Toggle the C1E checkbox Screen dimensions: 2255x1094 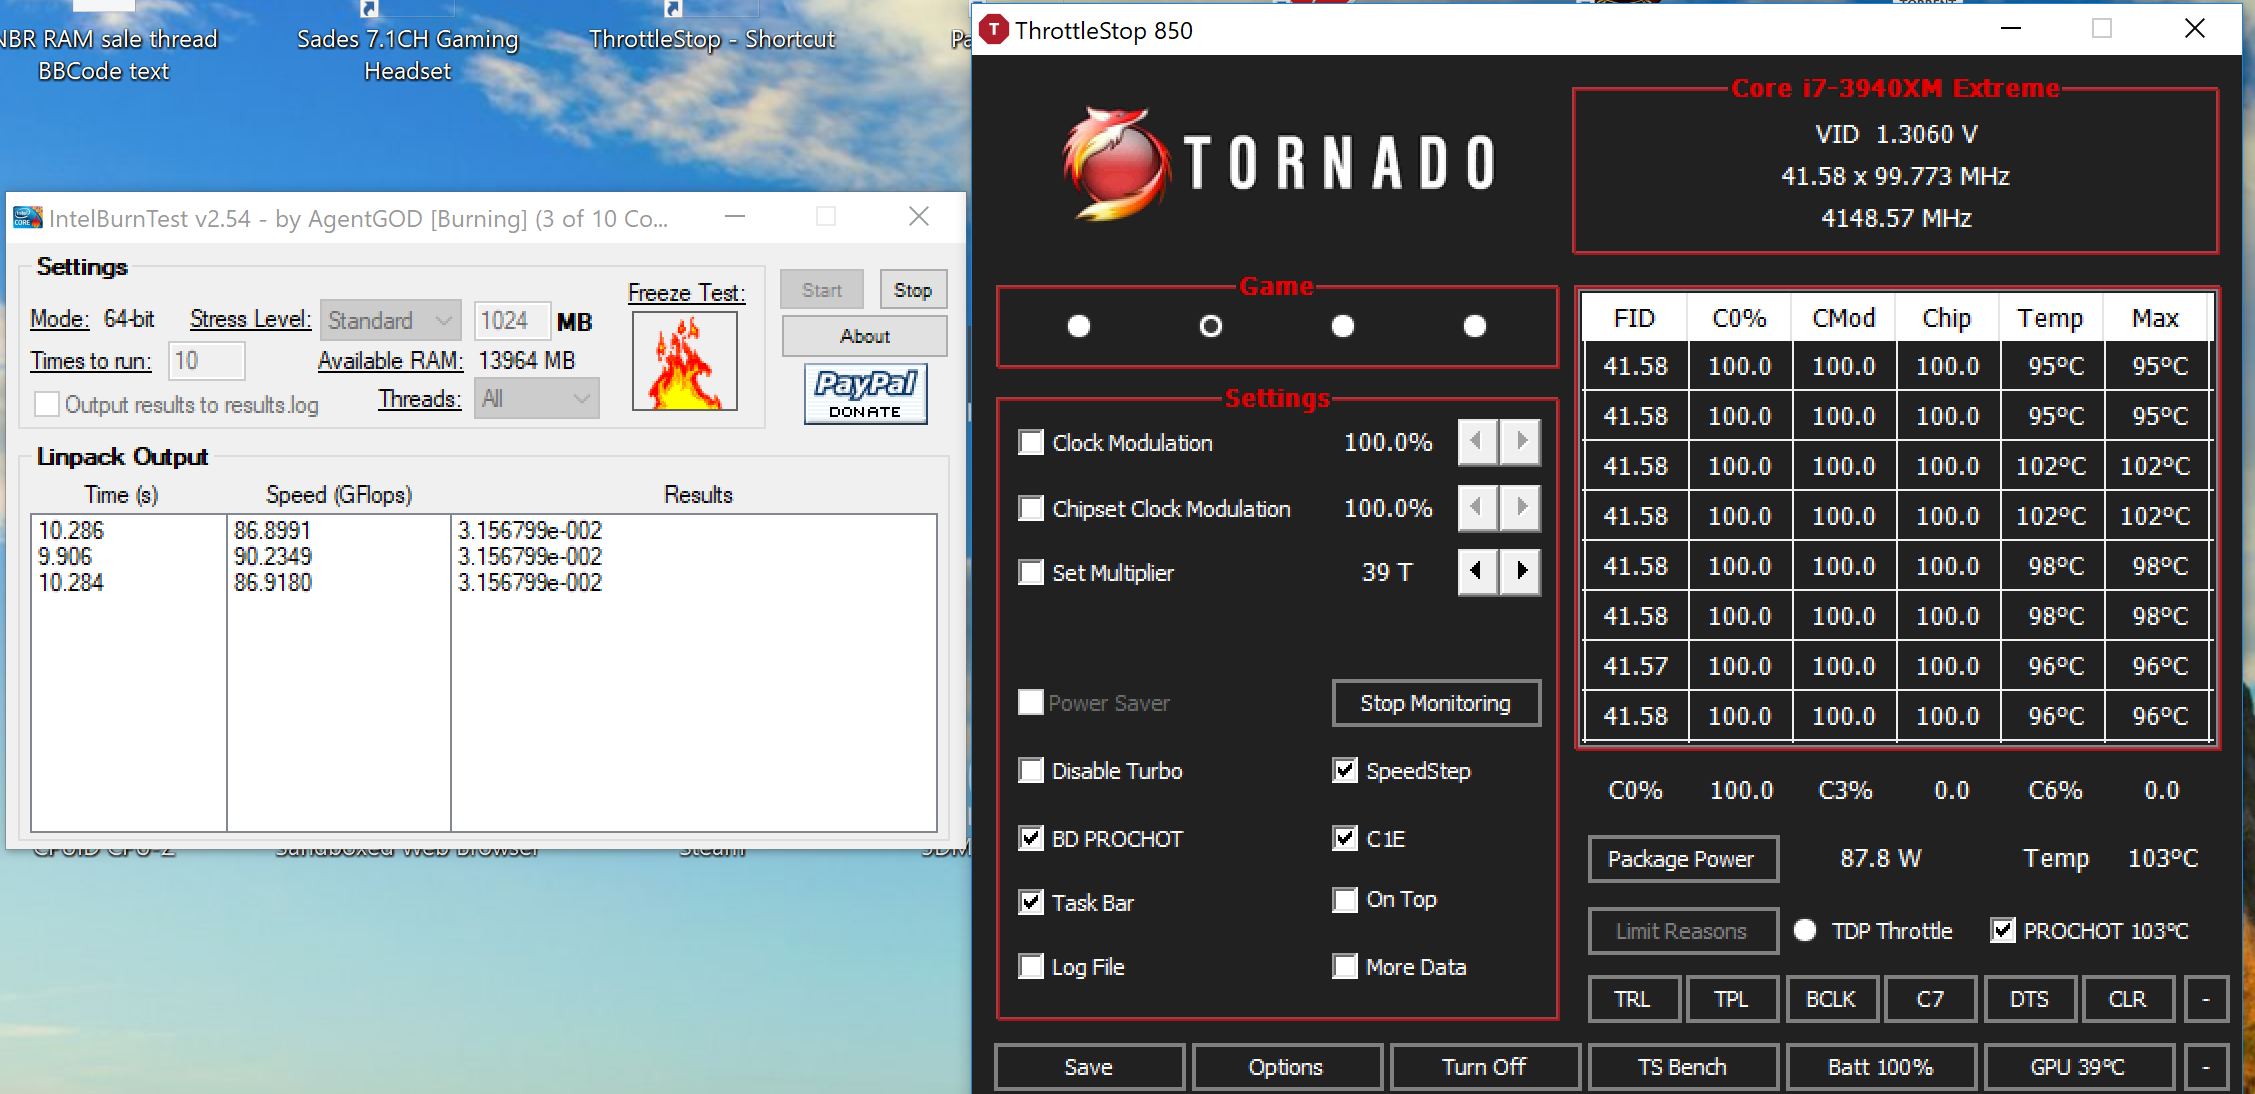(1345, 838)
